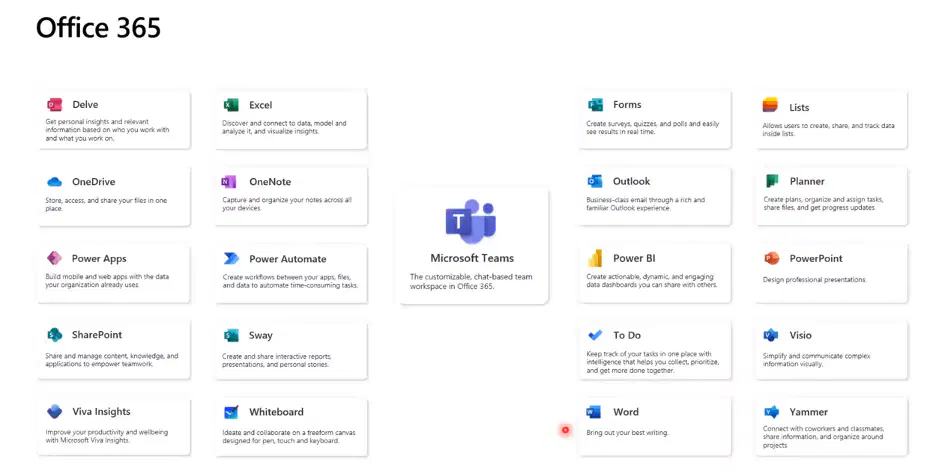Screen dimensions: 936x472
Task: Select the To Do card title
Action: point(627,335)
